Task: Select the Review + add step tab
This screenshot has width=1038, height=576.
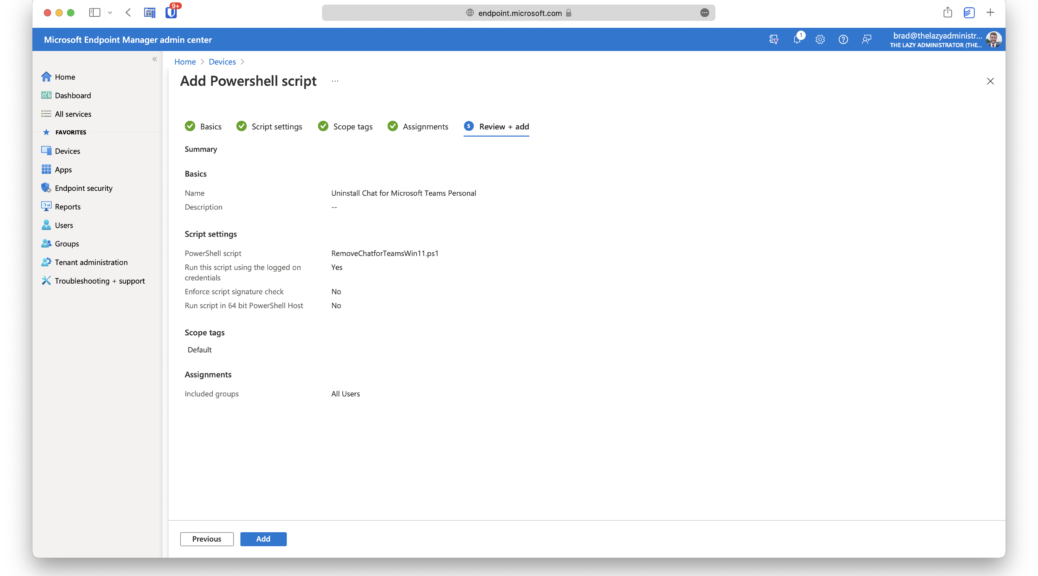Action: point(496,126)
